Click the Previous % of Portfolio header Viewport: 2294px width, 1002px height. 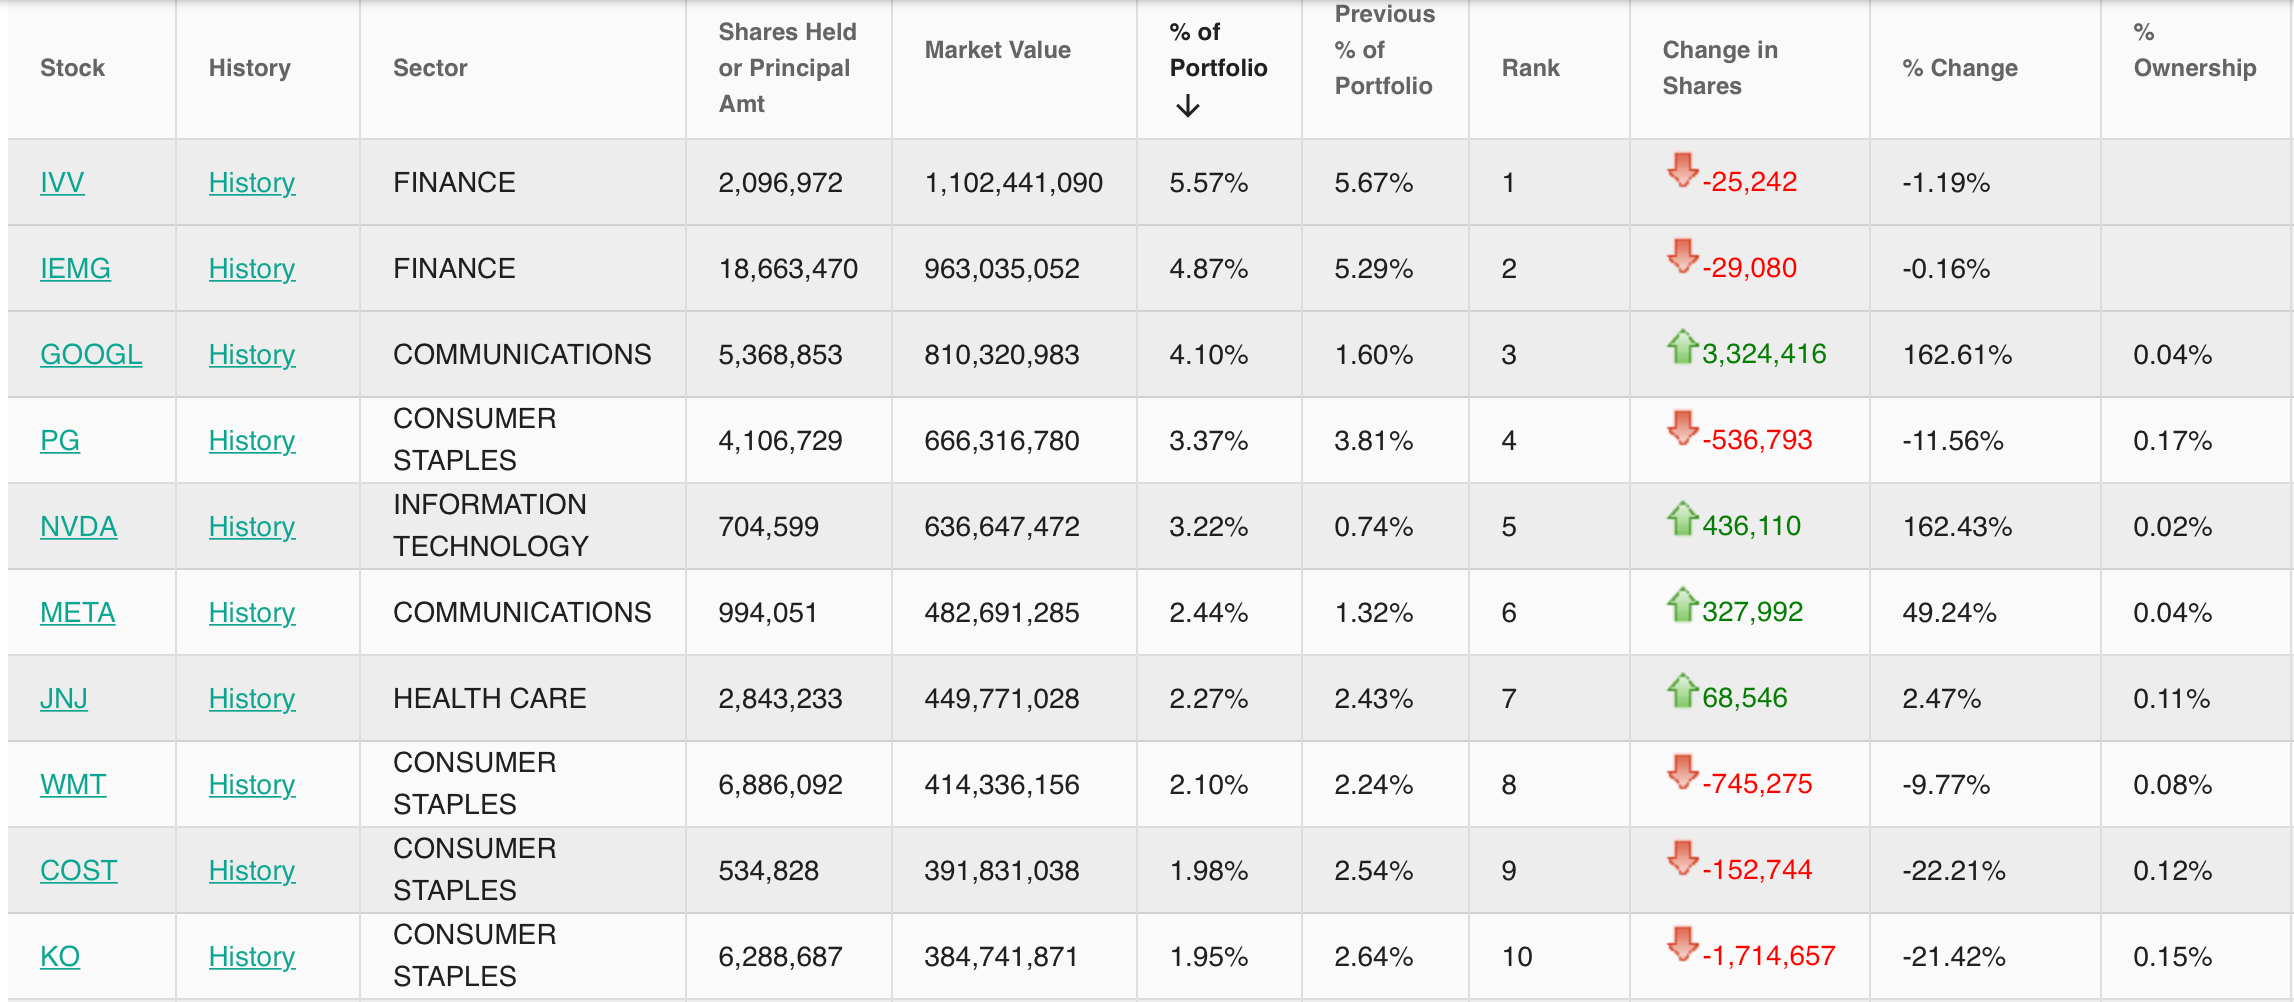[x=1384, y=50]
